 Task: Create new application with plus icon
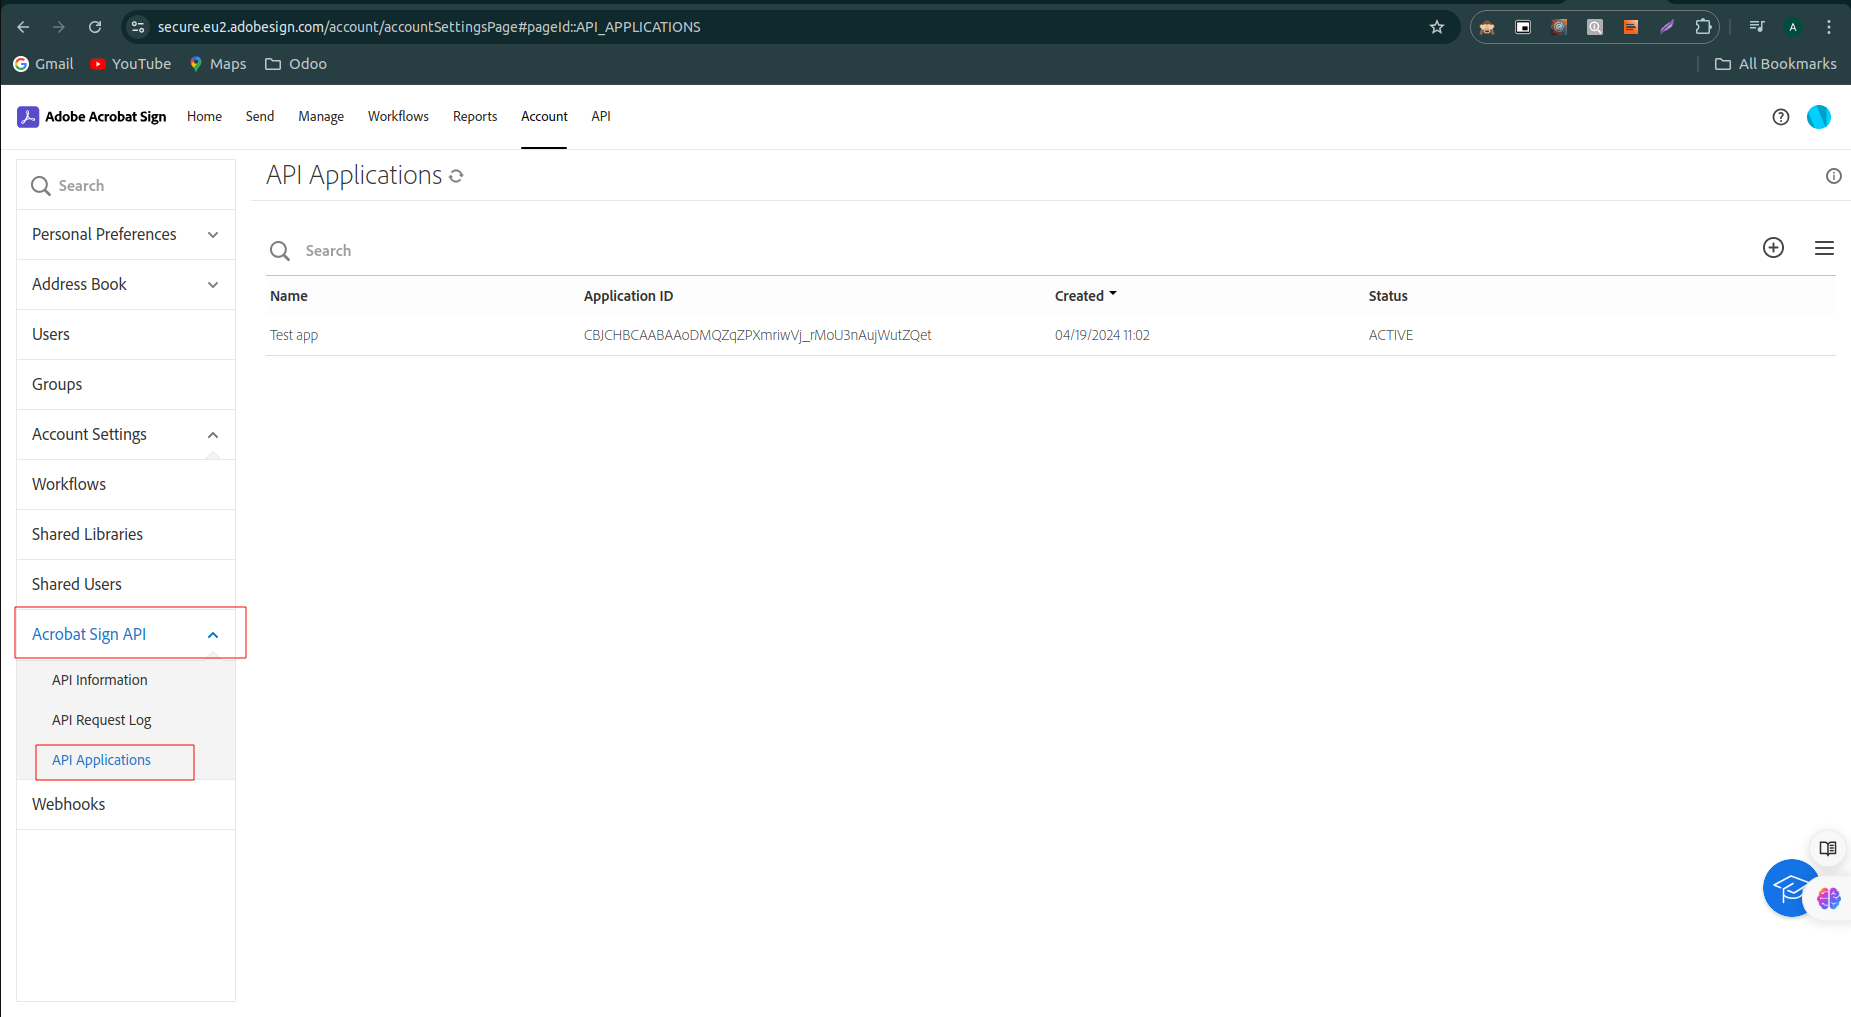(x=1773, y=248)
